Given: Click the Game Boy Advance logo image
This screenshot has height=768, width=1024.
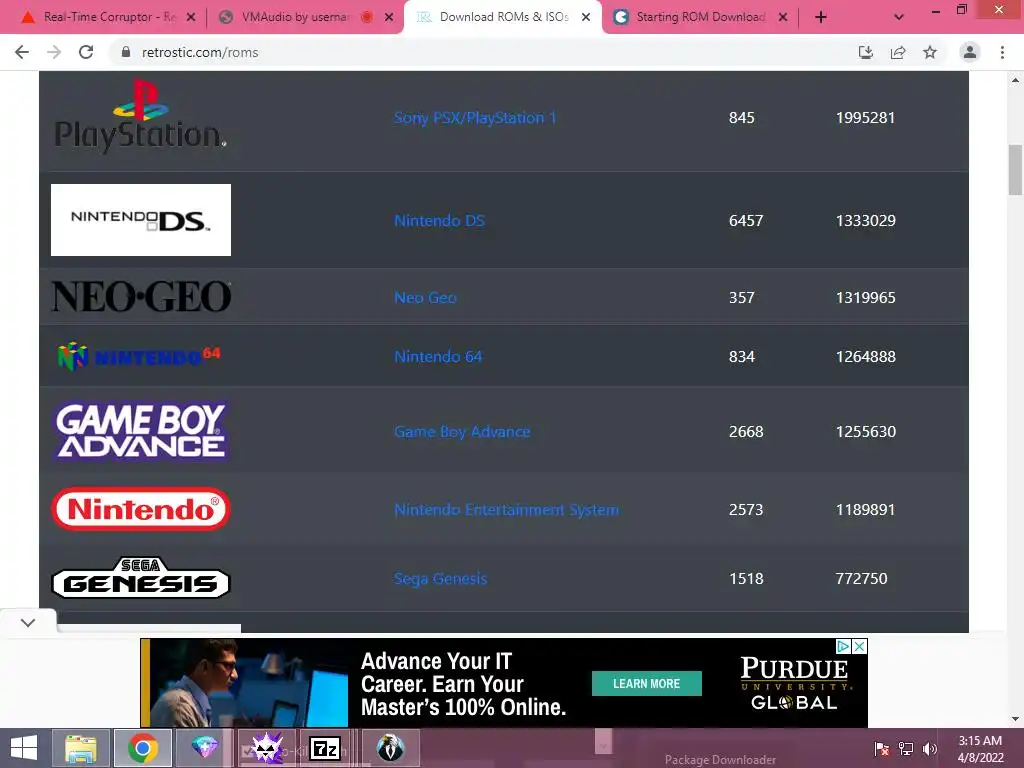Looking at the screenshot, I should 140,431.
